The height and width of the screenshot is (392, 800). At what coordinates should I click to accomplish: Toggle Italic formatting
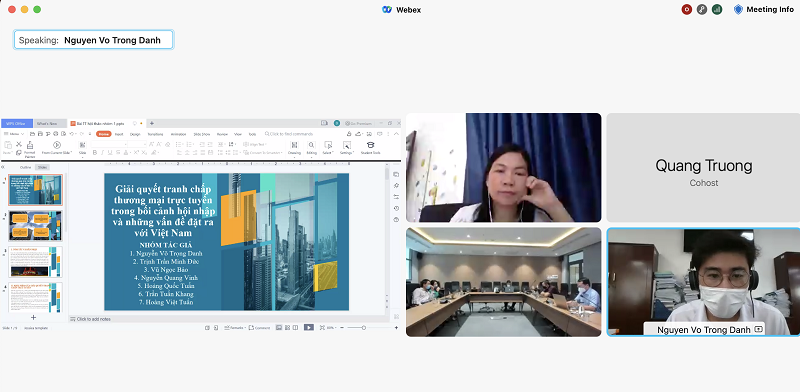pyautogui.click(x=103, y=153)
